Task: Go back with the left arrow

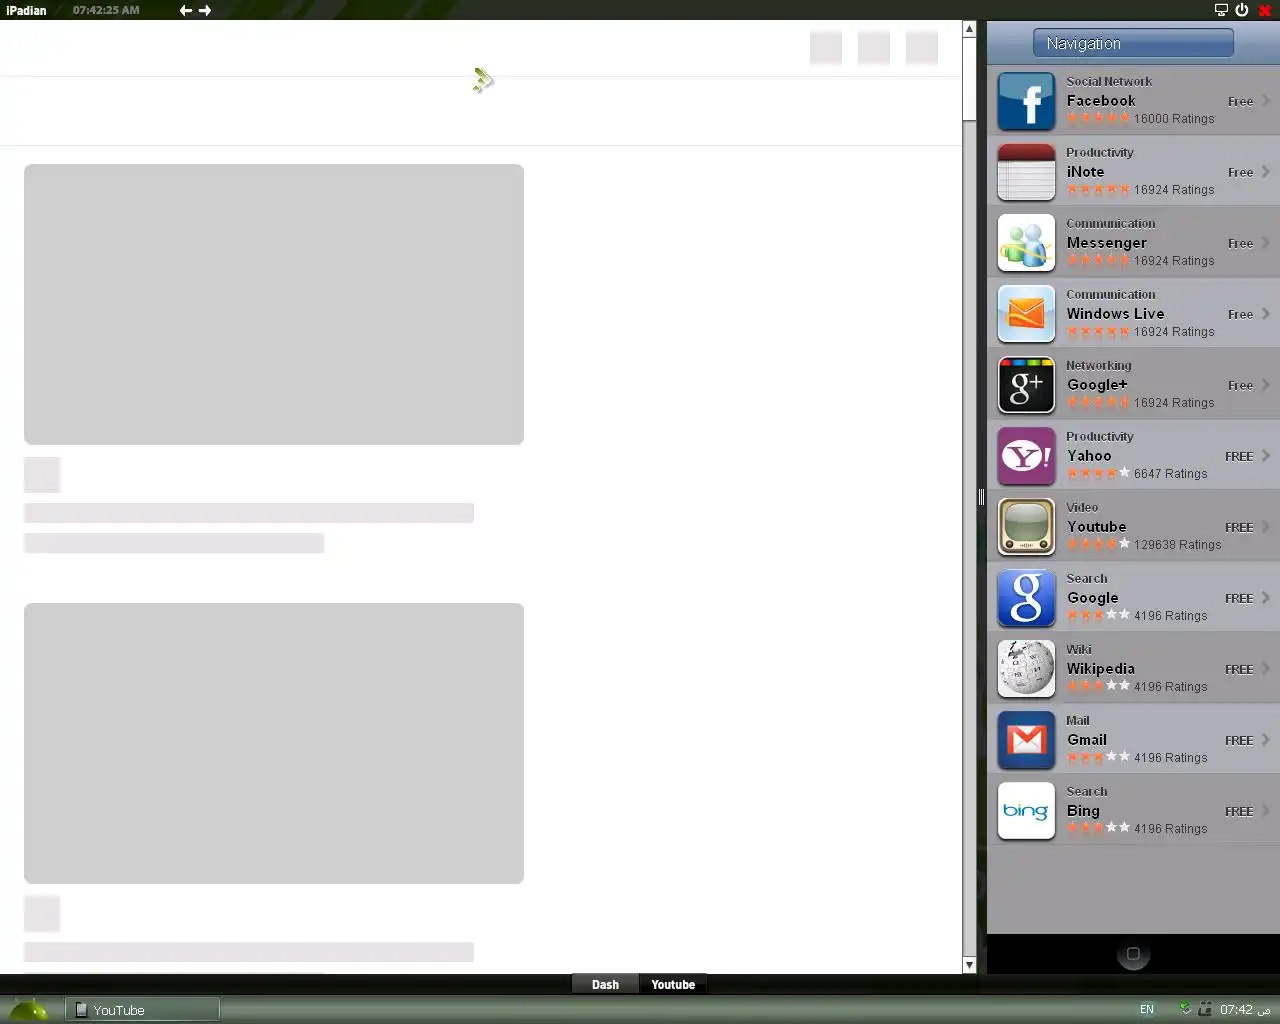Action: coord(185,10)
